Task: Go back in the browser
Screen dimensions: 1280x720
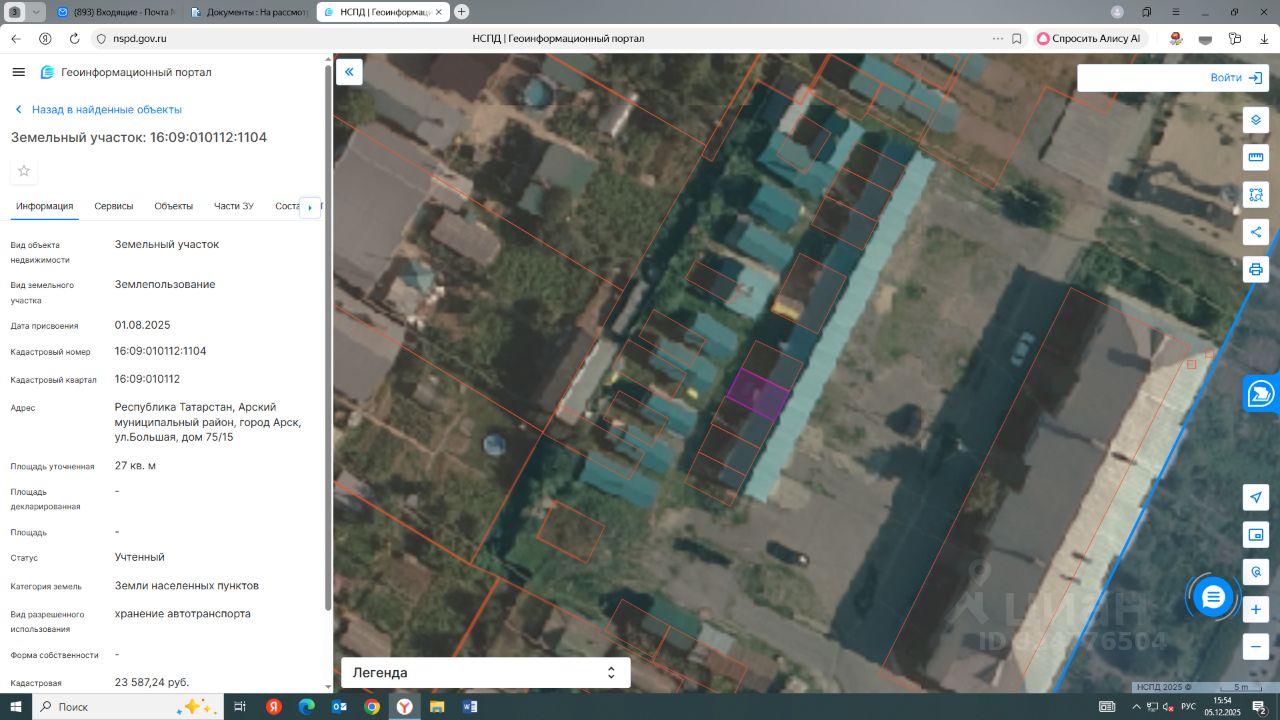Action: (x=15, y=39)
